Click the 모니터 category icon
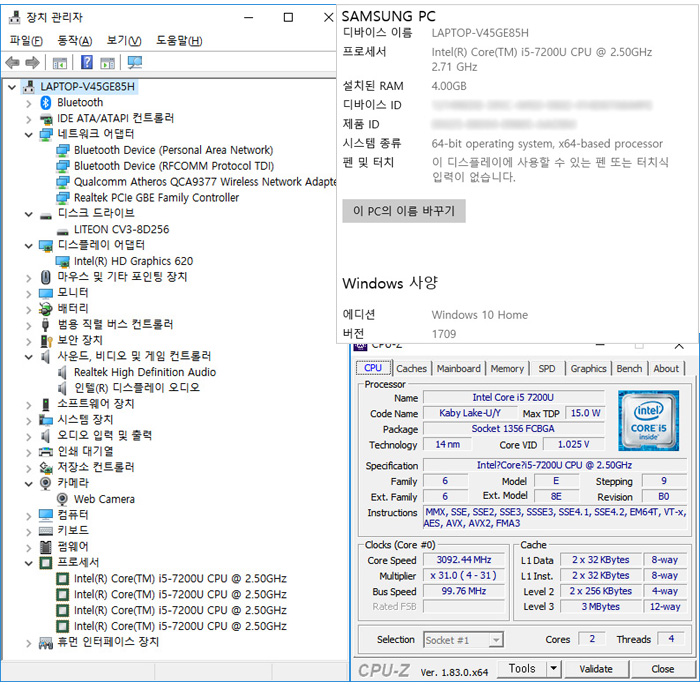The width and height of the screenshot is (700, 685). [46, 293]
